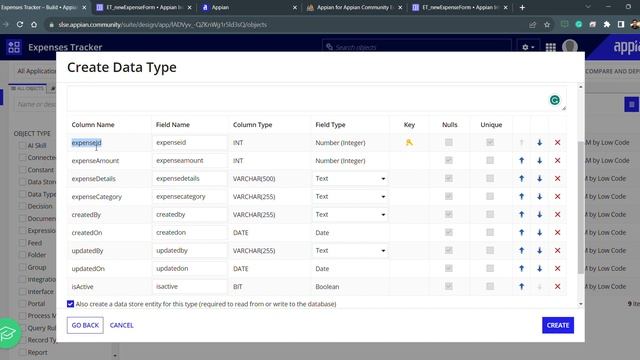Select the expenseId column name text
This screenshot has width=640, height=360.
pos(87,143)
